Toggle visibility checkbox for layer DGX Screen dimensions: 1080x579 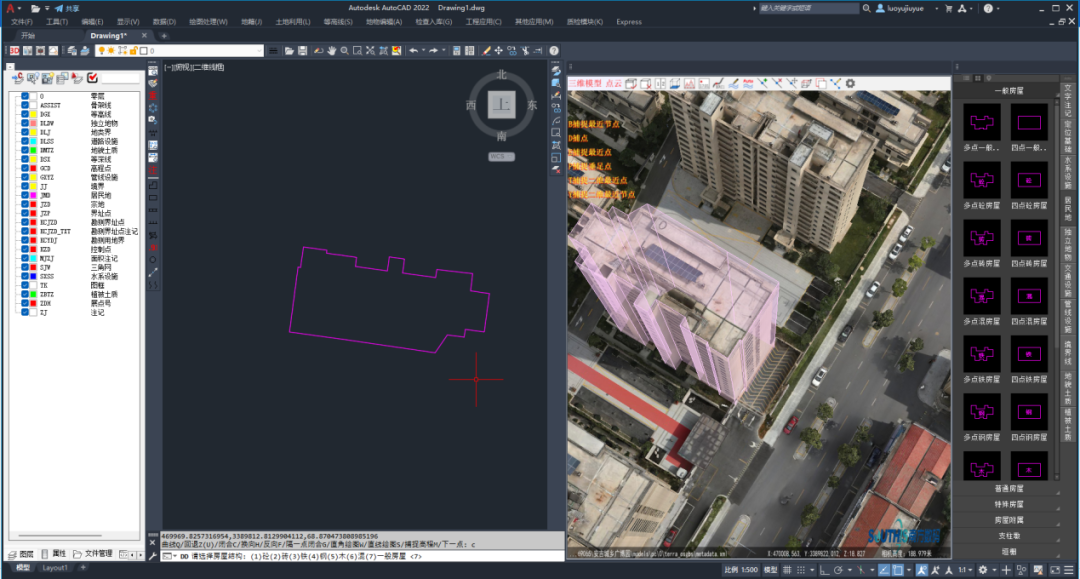25,114
